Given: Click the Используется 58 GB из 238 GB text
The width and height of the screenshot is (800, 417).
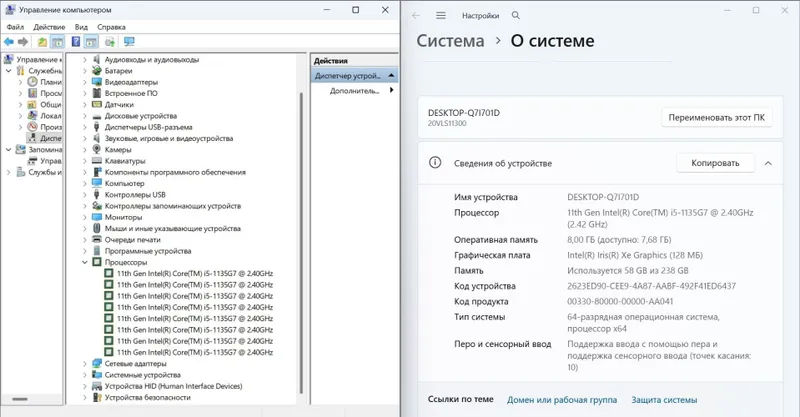Looking at the screenshot, I should coord(628,271).
